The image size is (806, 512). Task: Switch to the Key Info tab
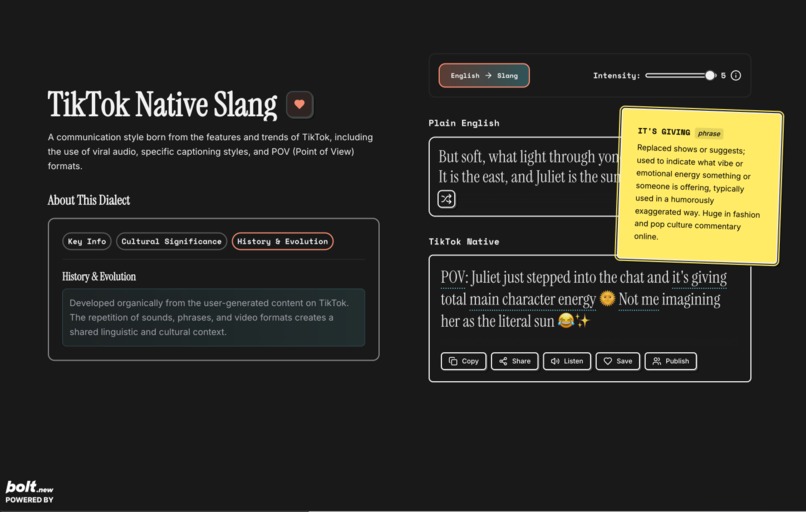[87, 241]
